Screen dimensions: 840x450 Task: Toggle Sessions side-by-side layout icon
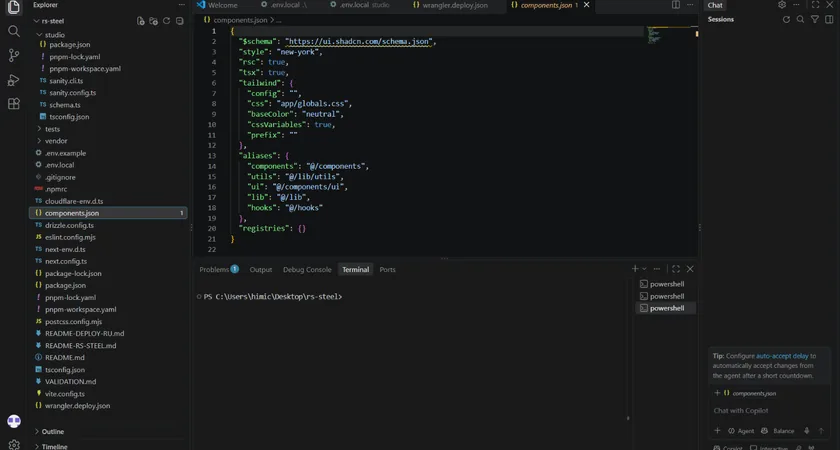point(829,19)
